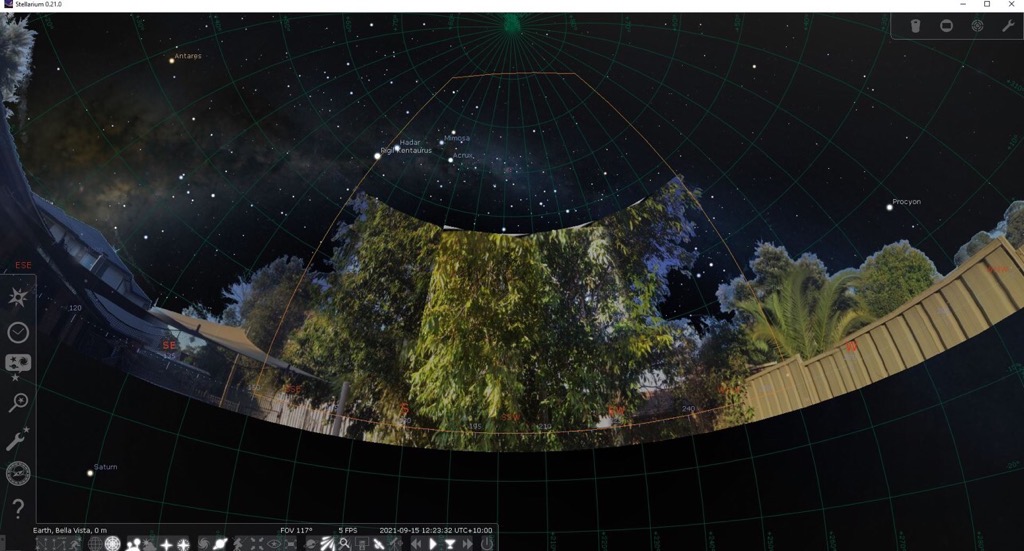Toggle exoplanets display icon
1024x551 pixels.
pyautogui.click(x=310, y=543)
